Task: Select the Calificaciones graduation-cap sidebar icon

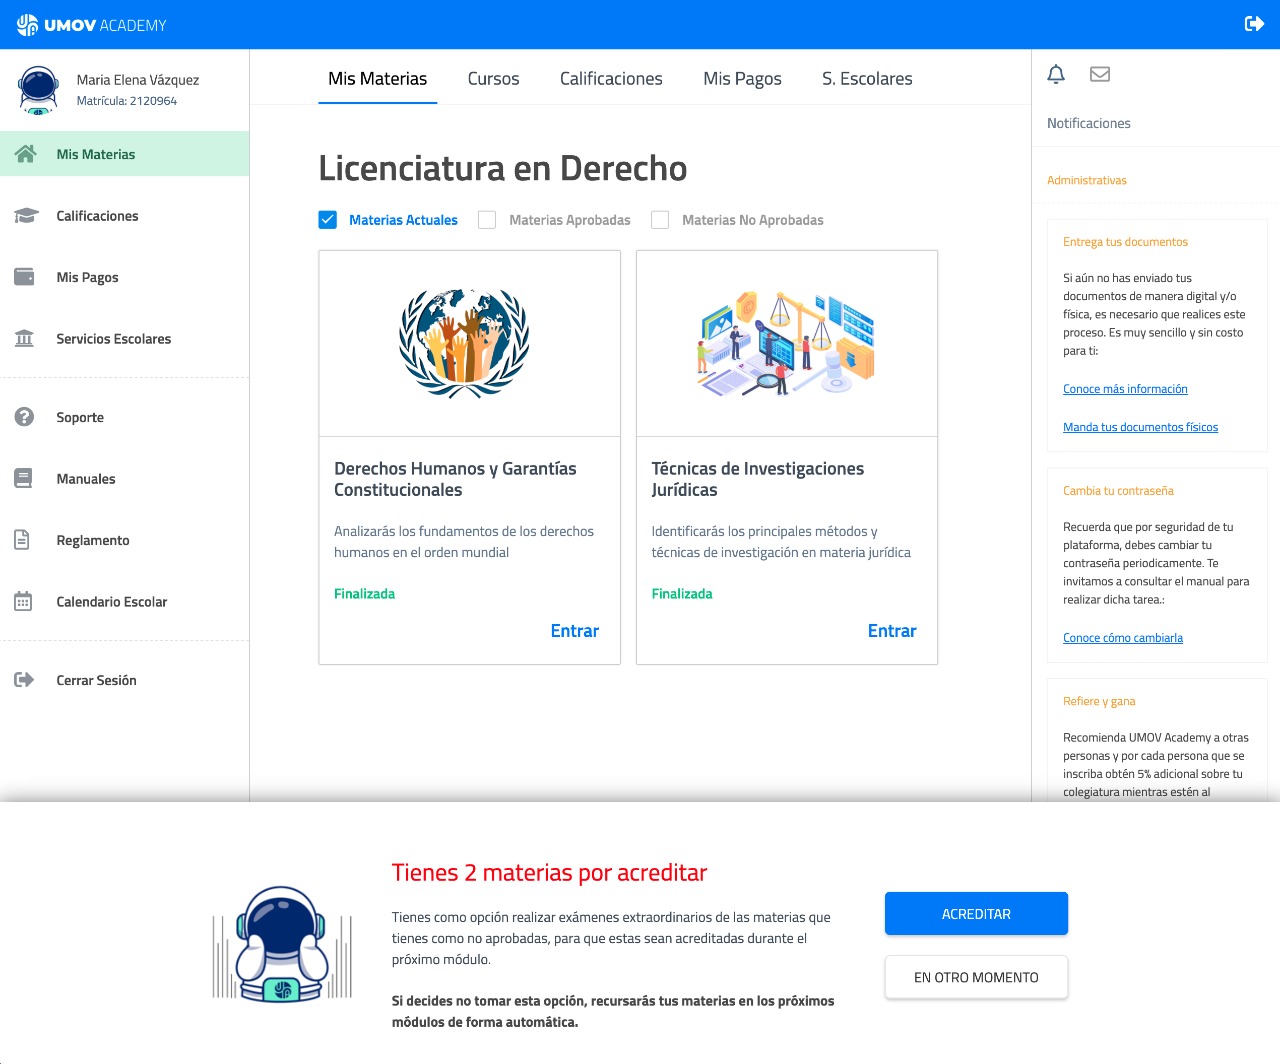Action: click(23, 215)
